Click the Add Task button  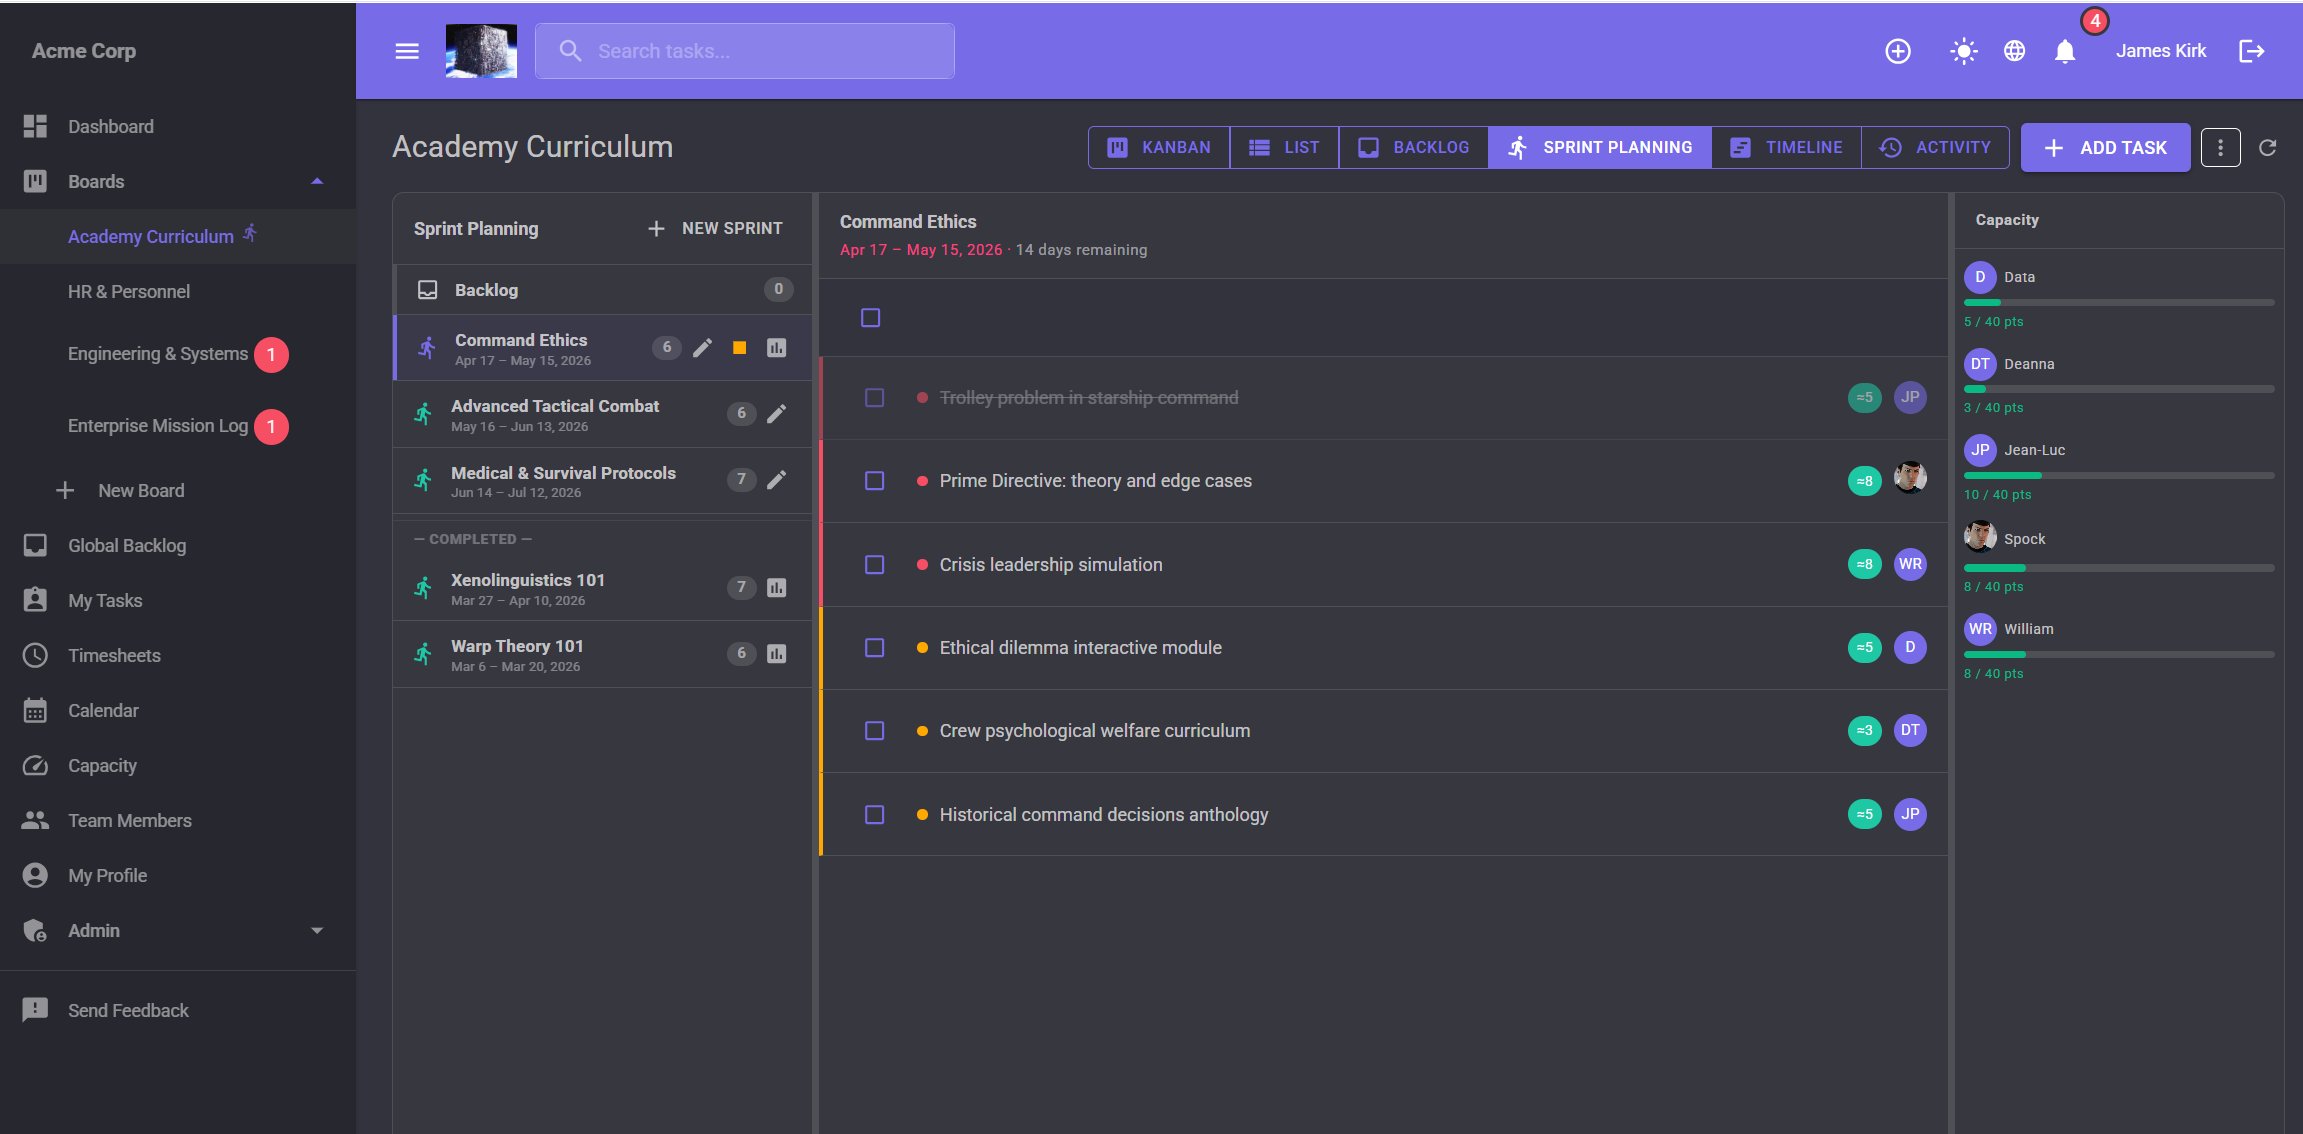[2105, 148]
